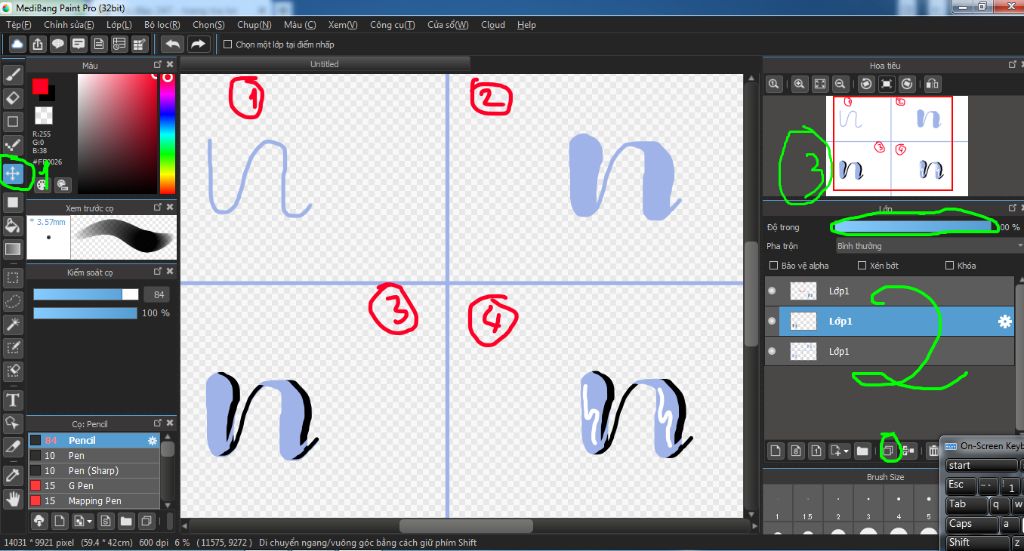Open the Công cụ(T) menu
1024x551 pixels.
(392, 25)
